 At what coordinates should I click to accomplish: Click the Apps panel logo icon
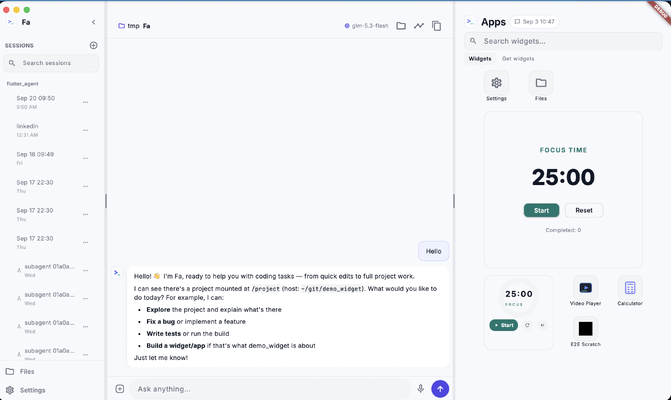click(x=470, y=21)
